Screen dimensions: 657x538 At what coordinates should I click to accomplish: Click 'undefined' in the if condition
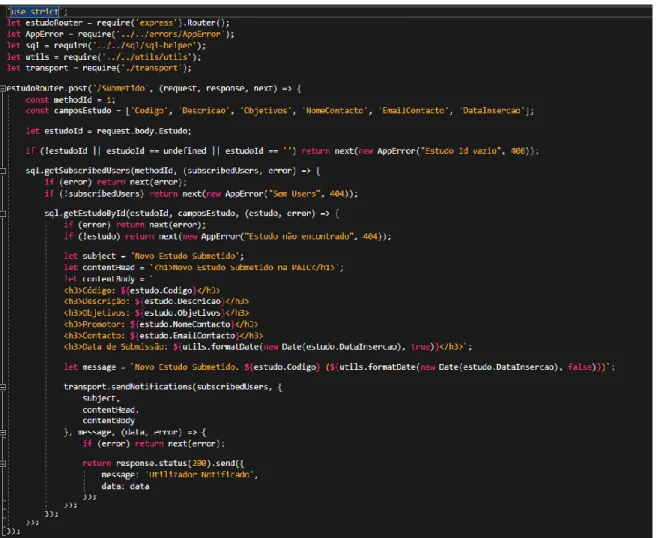(x=185, y=151)
